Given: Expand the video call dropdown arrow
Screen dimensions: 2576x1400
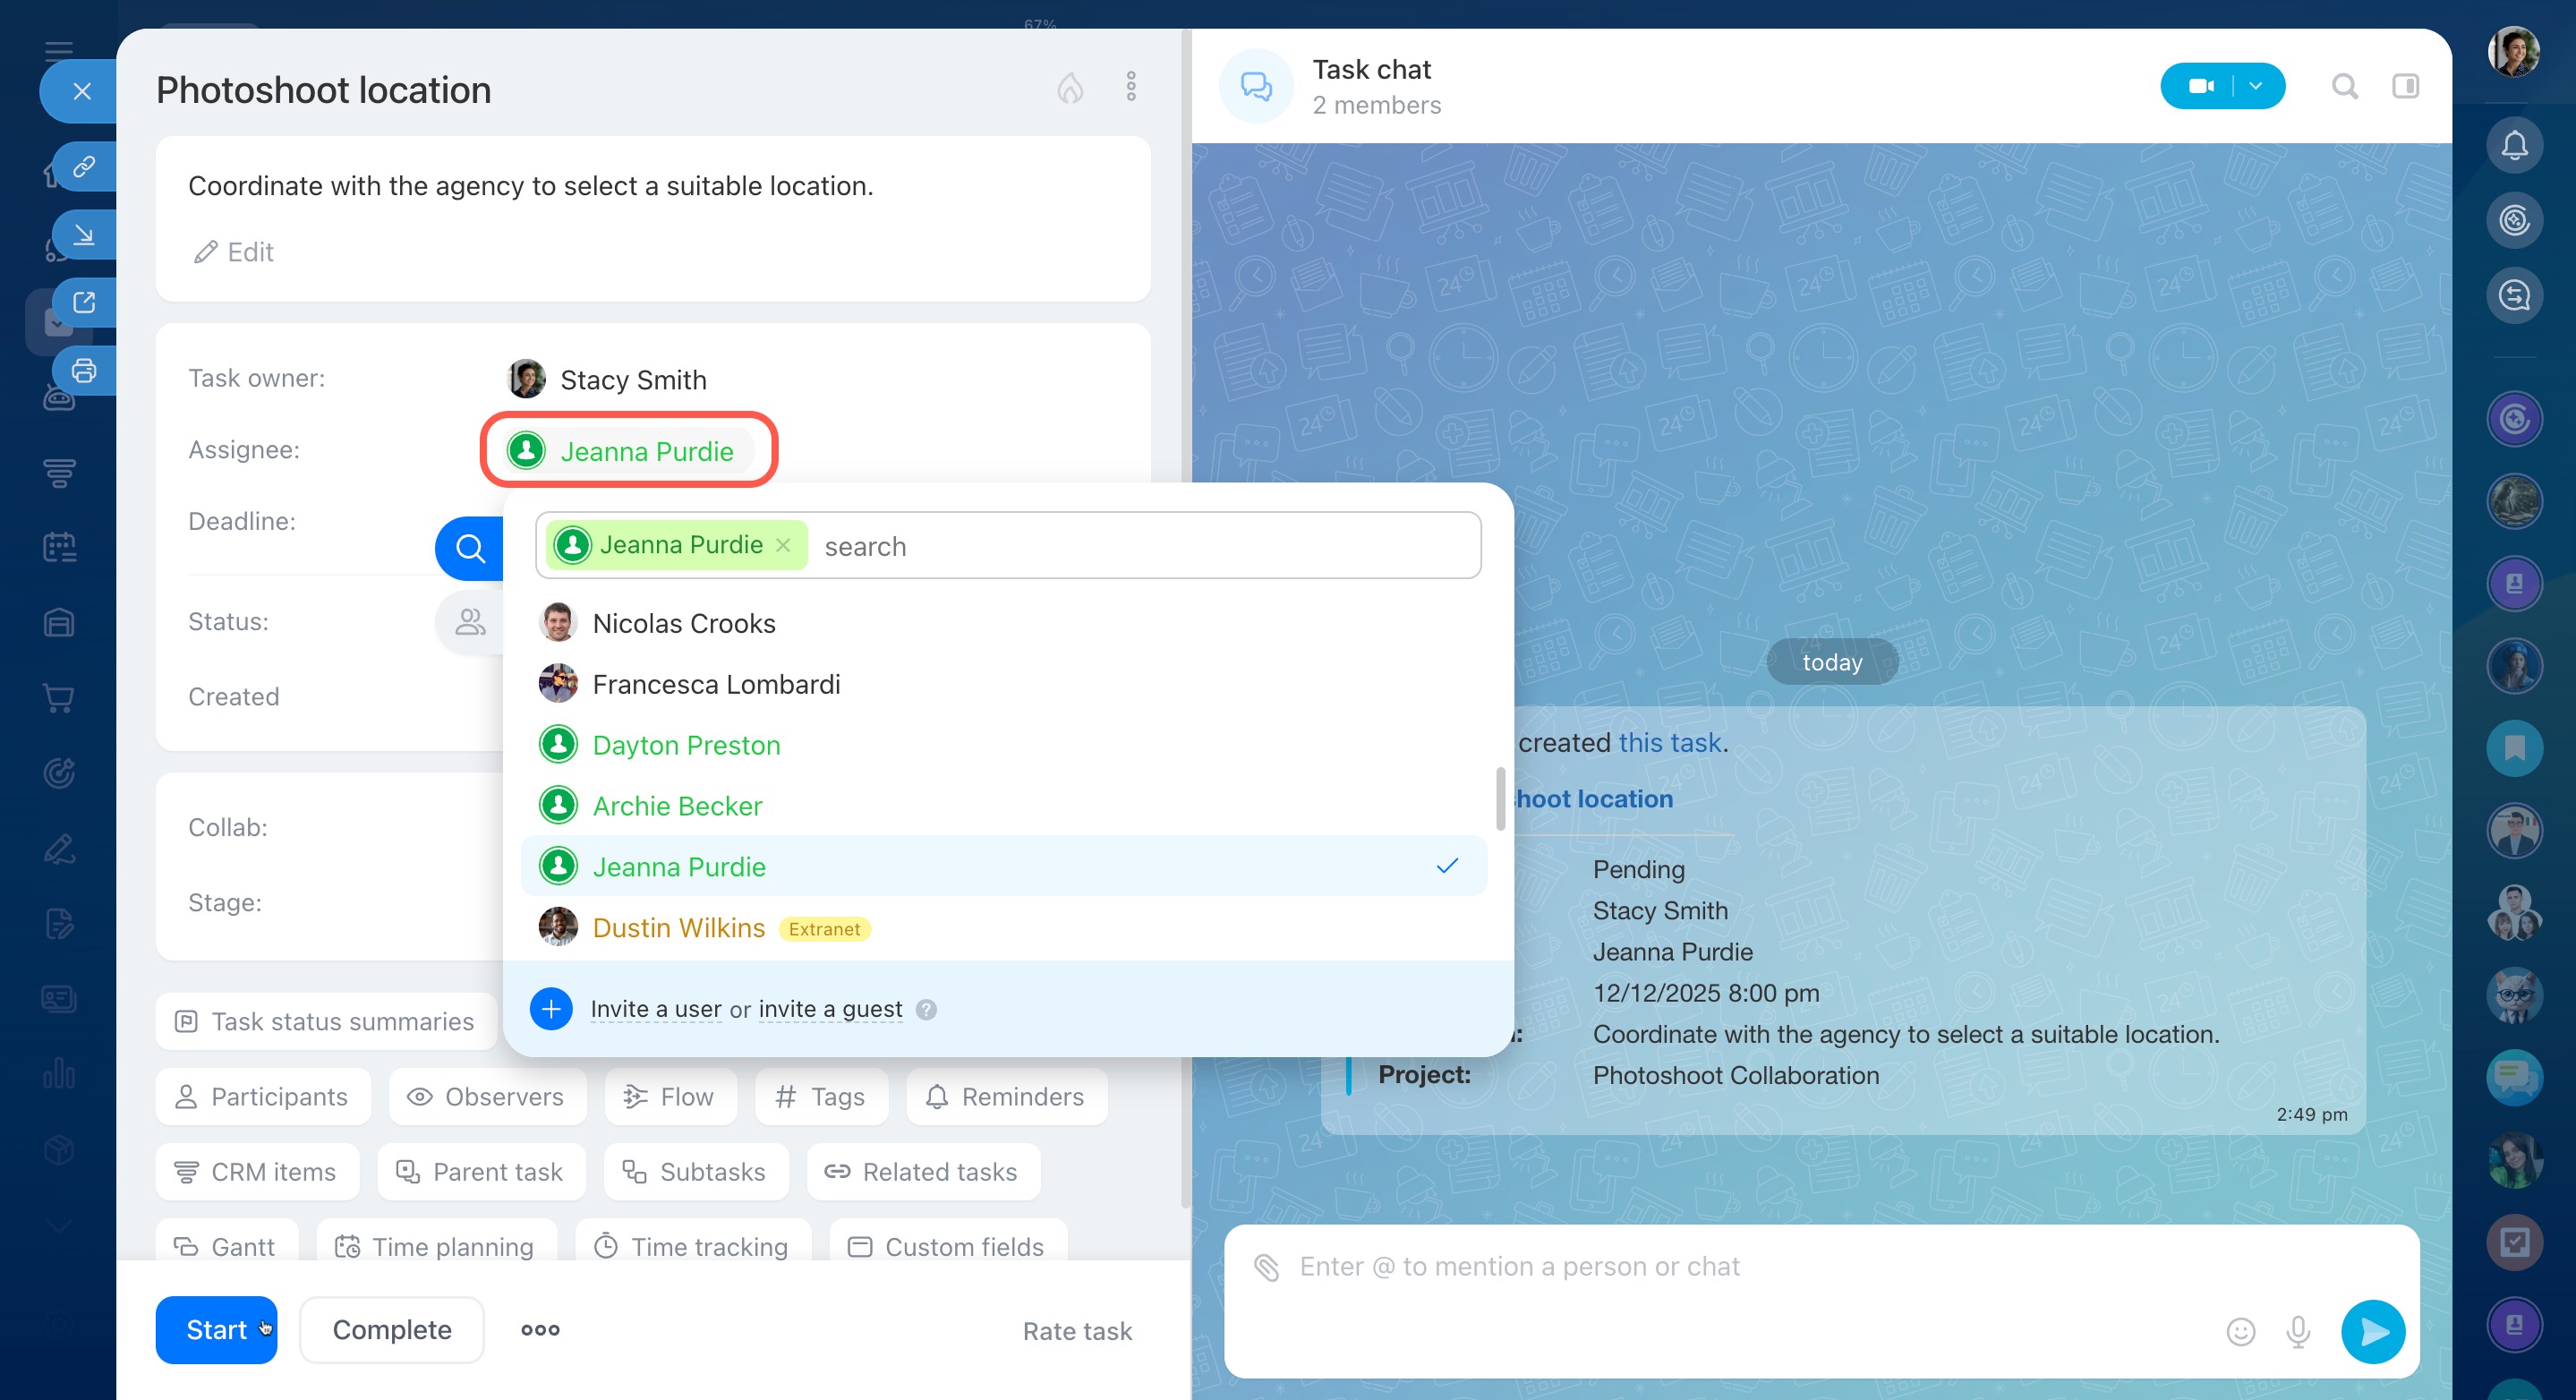Looking at the screenshot, I should [2256, 87].
